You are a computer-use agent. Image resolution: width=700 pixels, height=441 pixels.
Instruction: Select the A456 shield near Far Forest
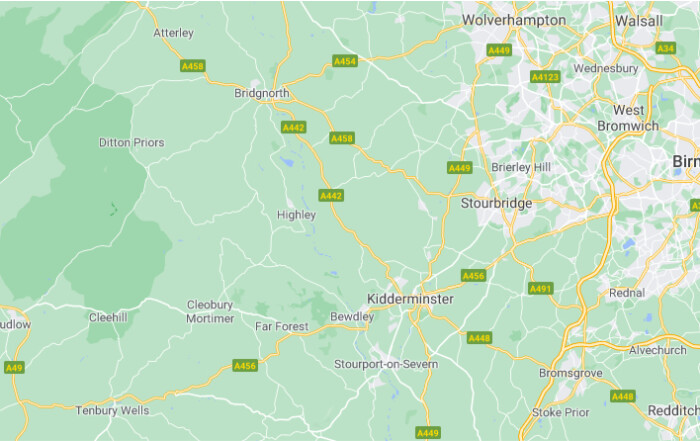point(245,366)
